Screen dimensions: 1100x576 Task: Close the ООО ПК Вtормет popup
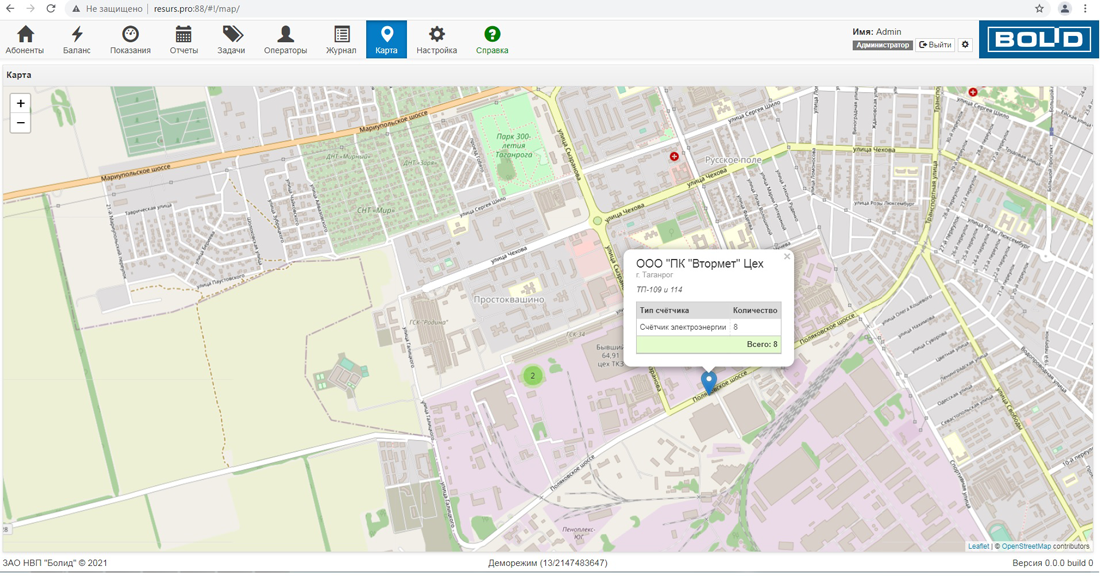click(x=787, y=257)
